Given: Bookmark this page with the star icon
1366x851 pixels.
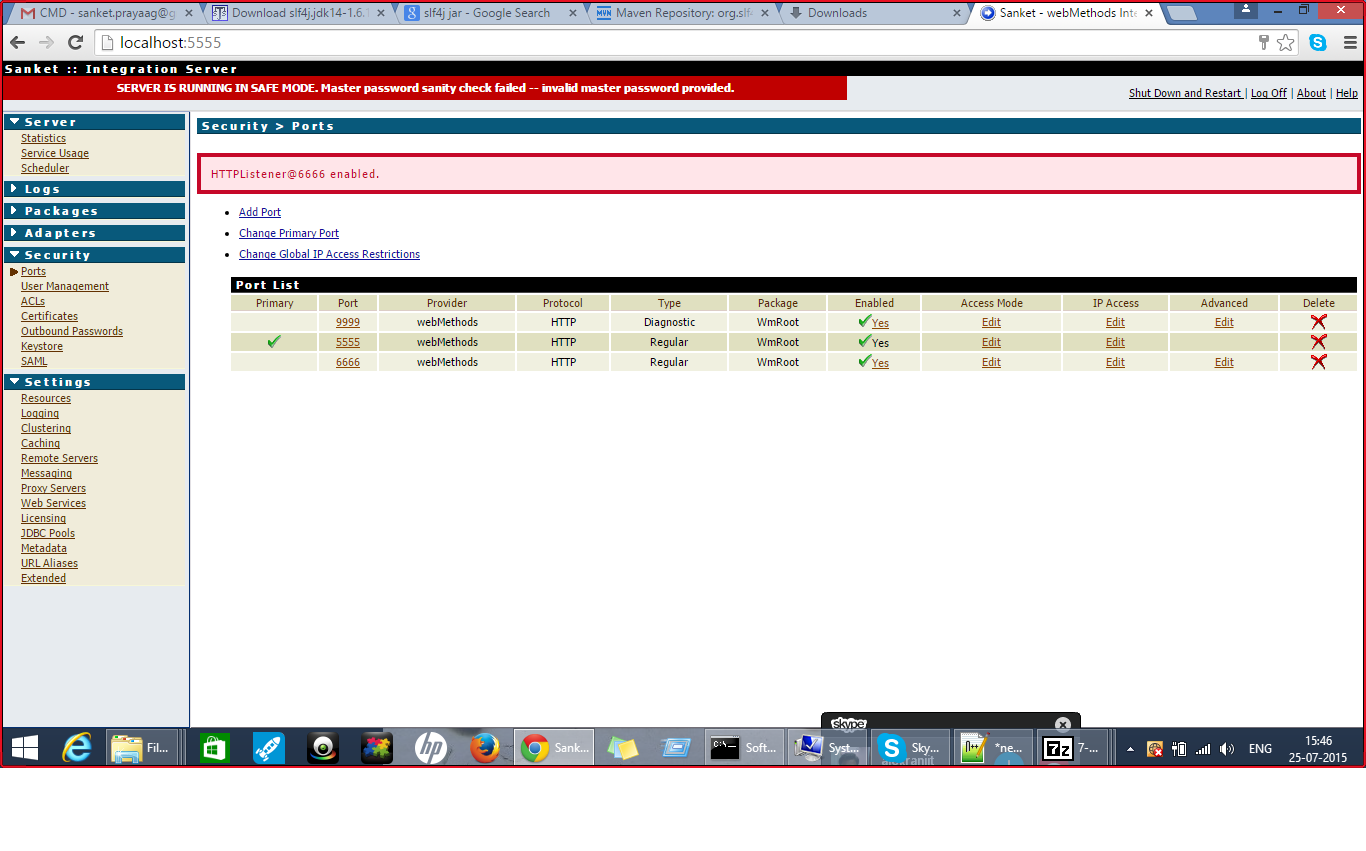Looking at the screenshot, I should 1286,43.
